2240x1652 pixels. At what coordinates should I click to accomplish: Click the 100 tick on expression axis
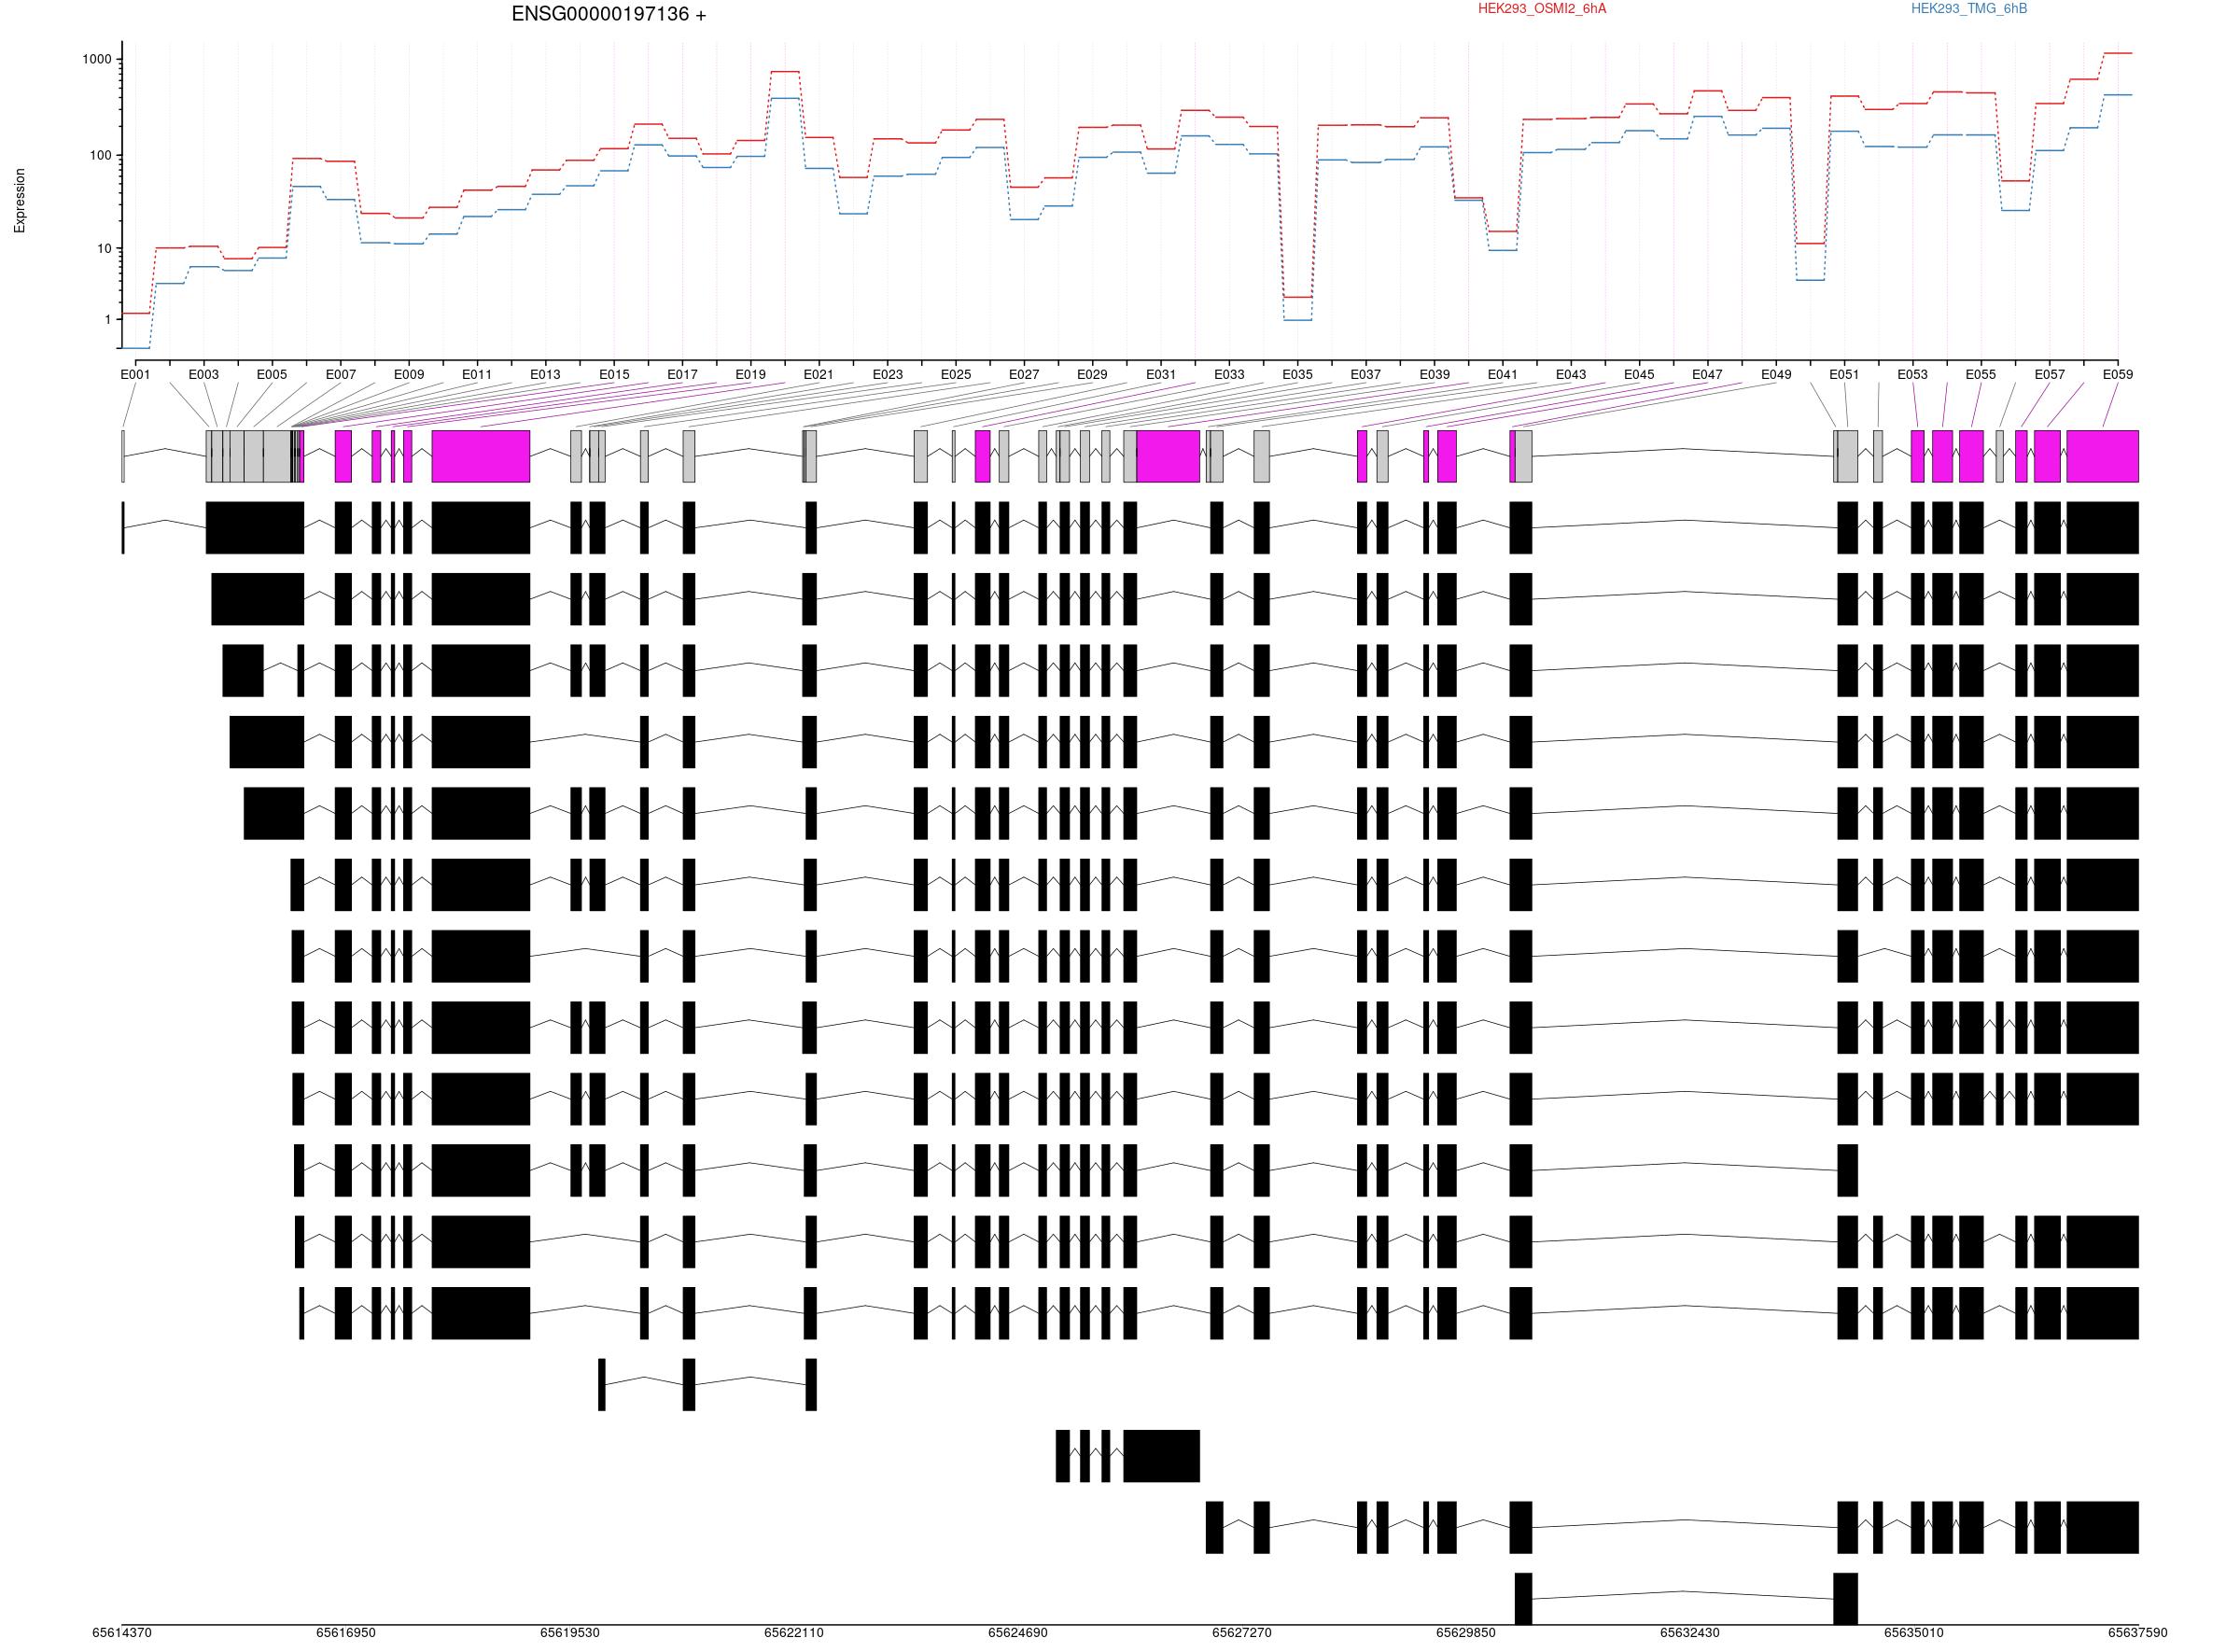tap(101, 156)
